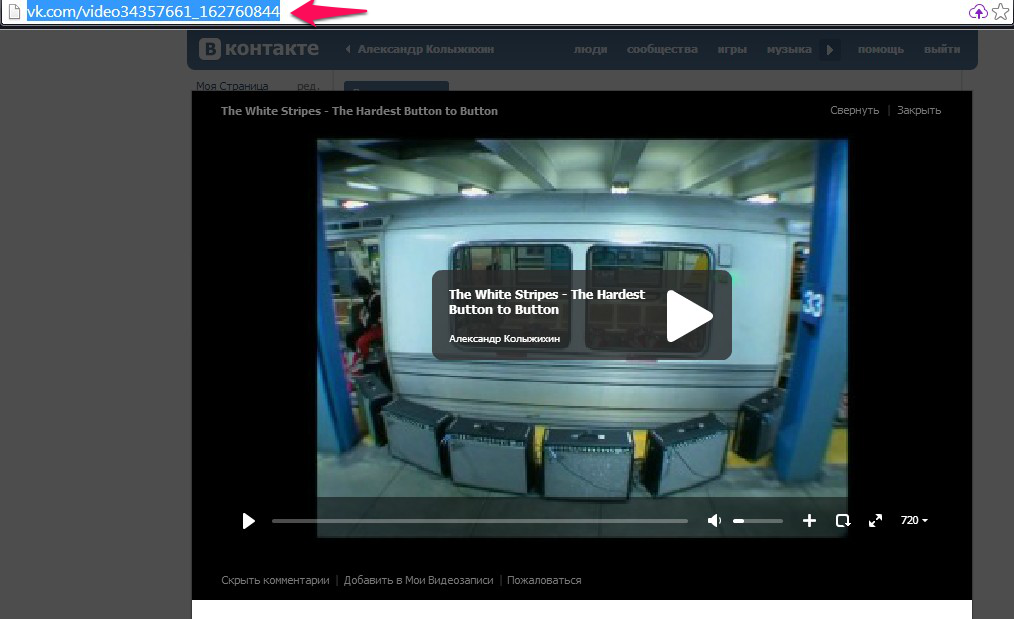Click выйти to log out

942,49
